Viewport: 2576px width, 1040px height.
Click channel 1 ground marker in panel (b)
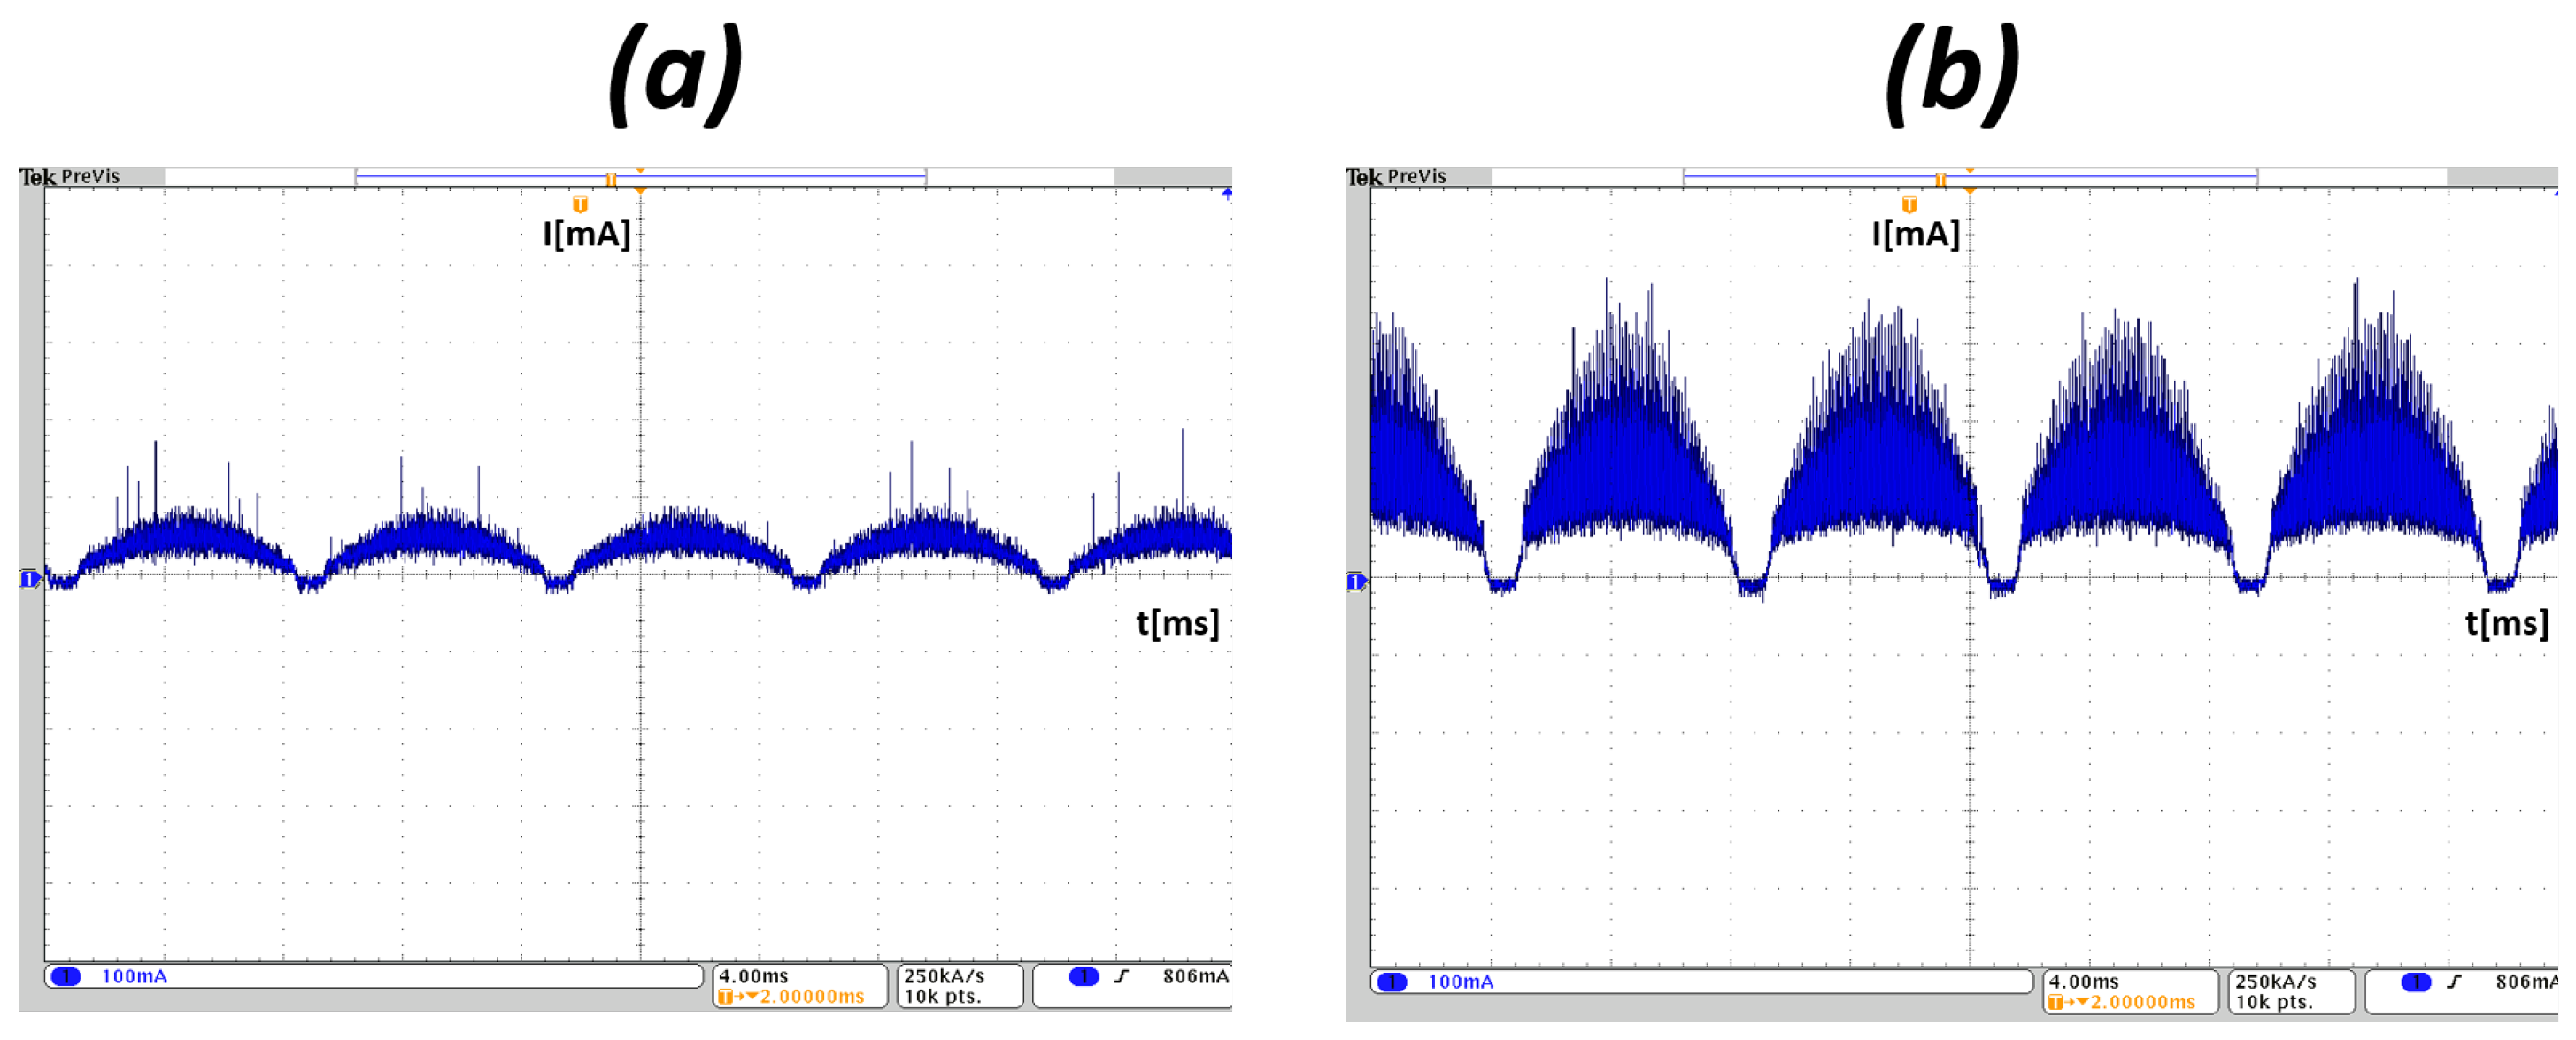click(x=1355, y=582)
